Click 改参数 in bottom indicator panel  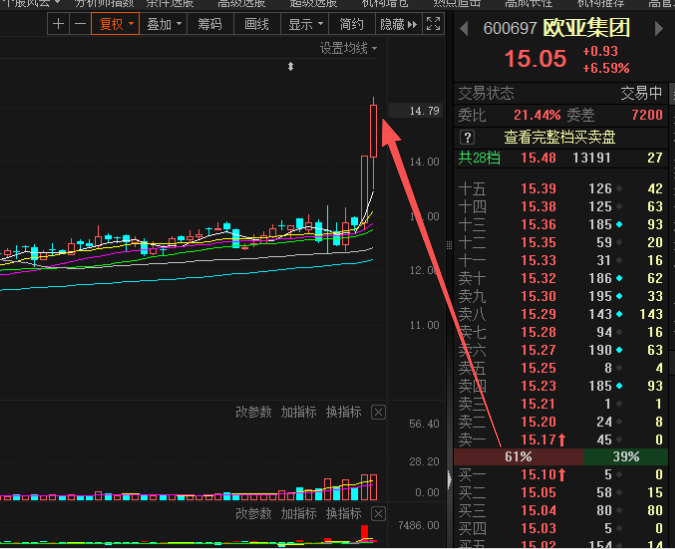tap(254, 514)
